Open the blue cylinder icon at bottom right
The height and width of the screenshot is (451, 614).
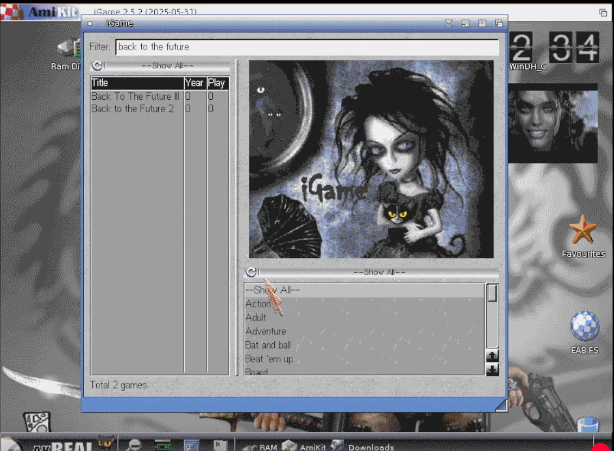(x=588, y=425)
